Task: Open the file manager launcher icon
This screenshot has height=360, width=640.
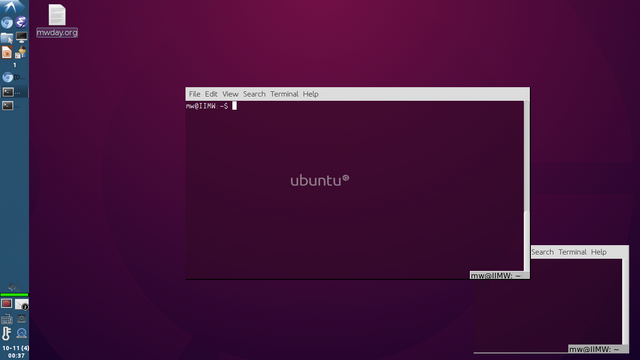Action: [7, 38]
